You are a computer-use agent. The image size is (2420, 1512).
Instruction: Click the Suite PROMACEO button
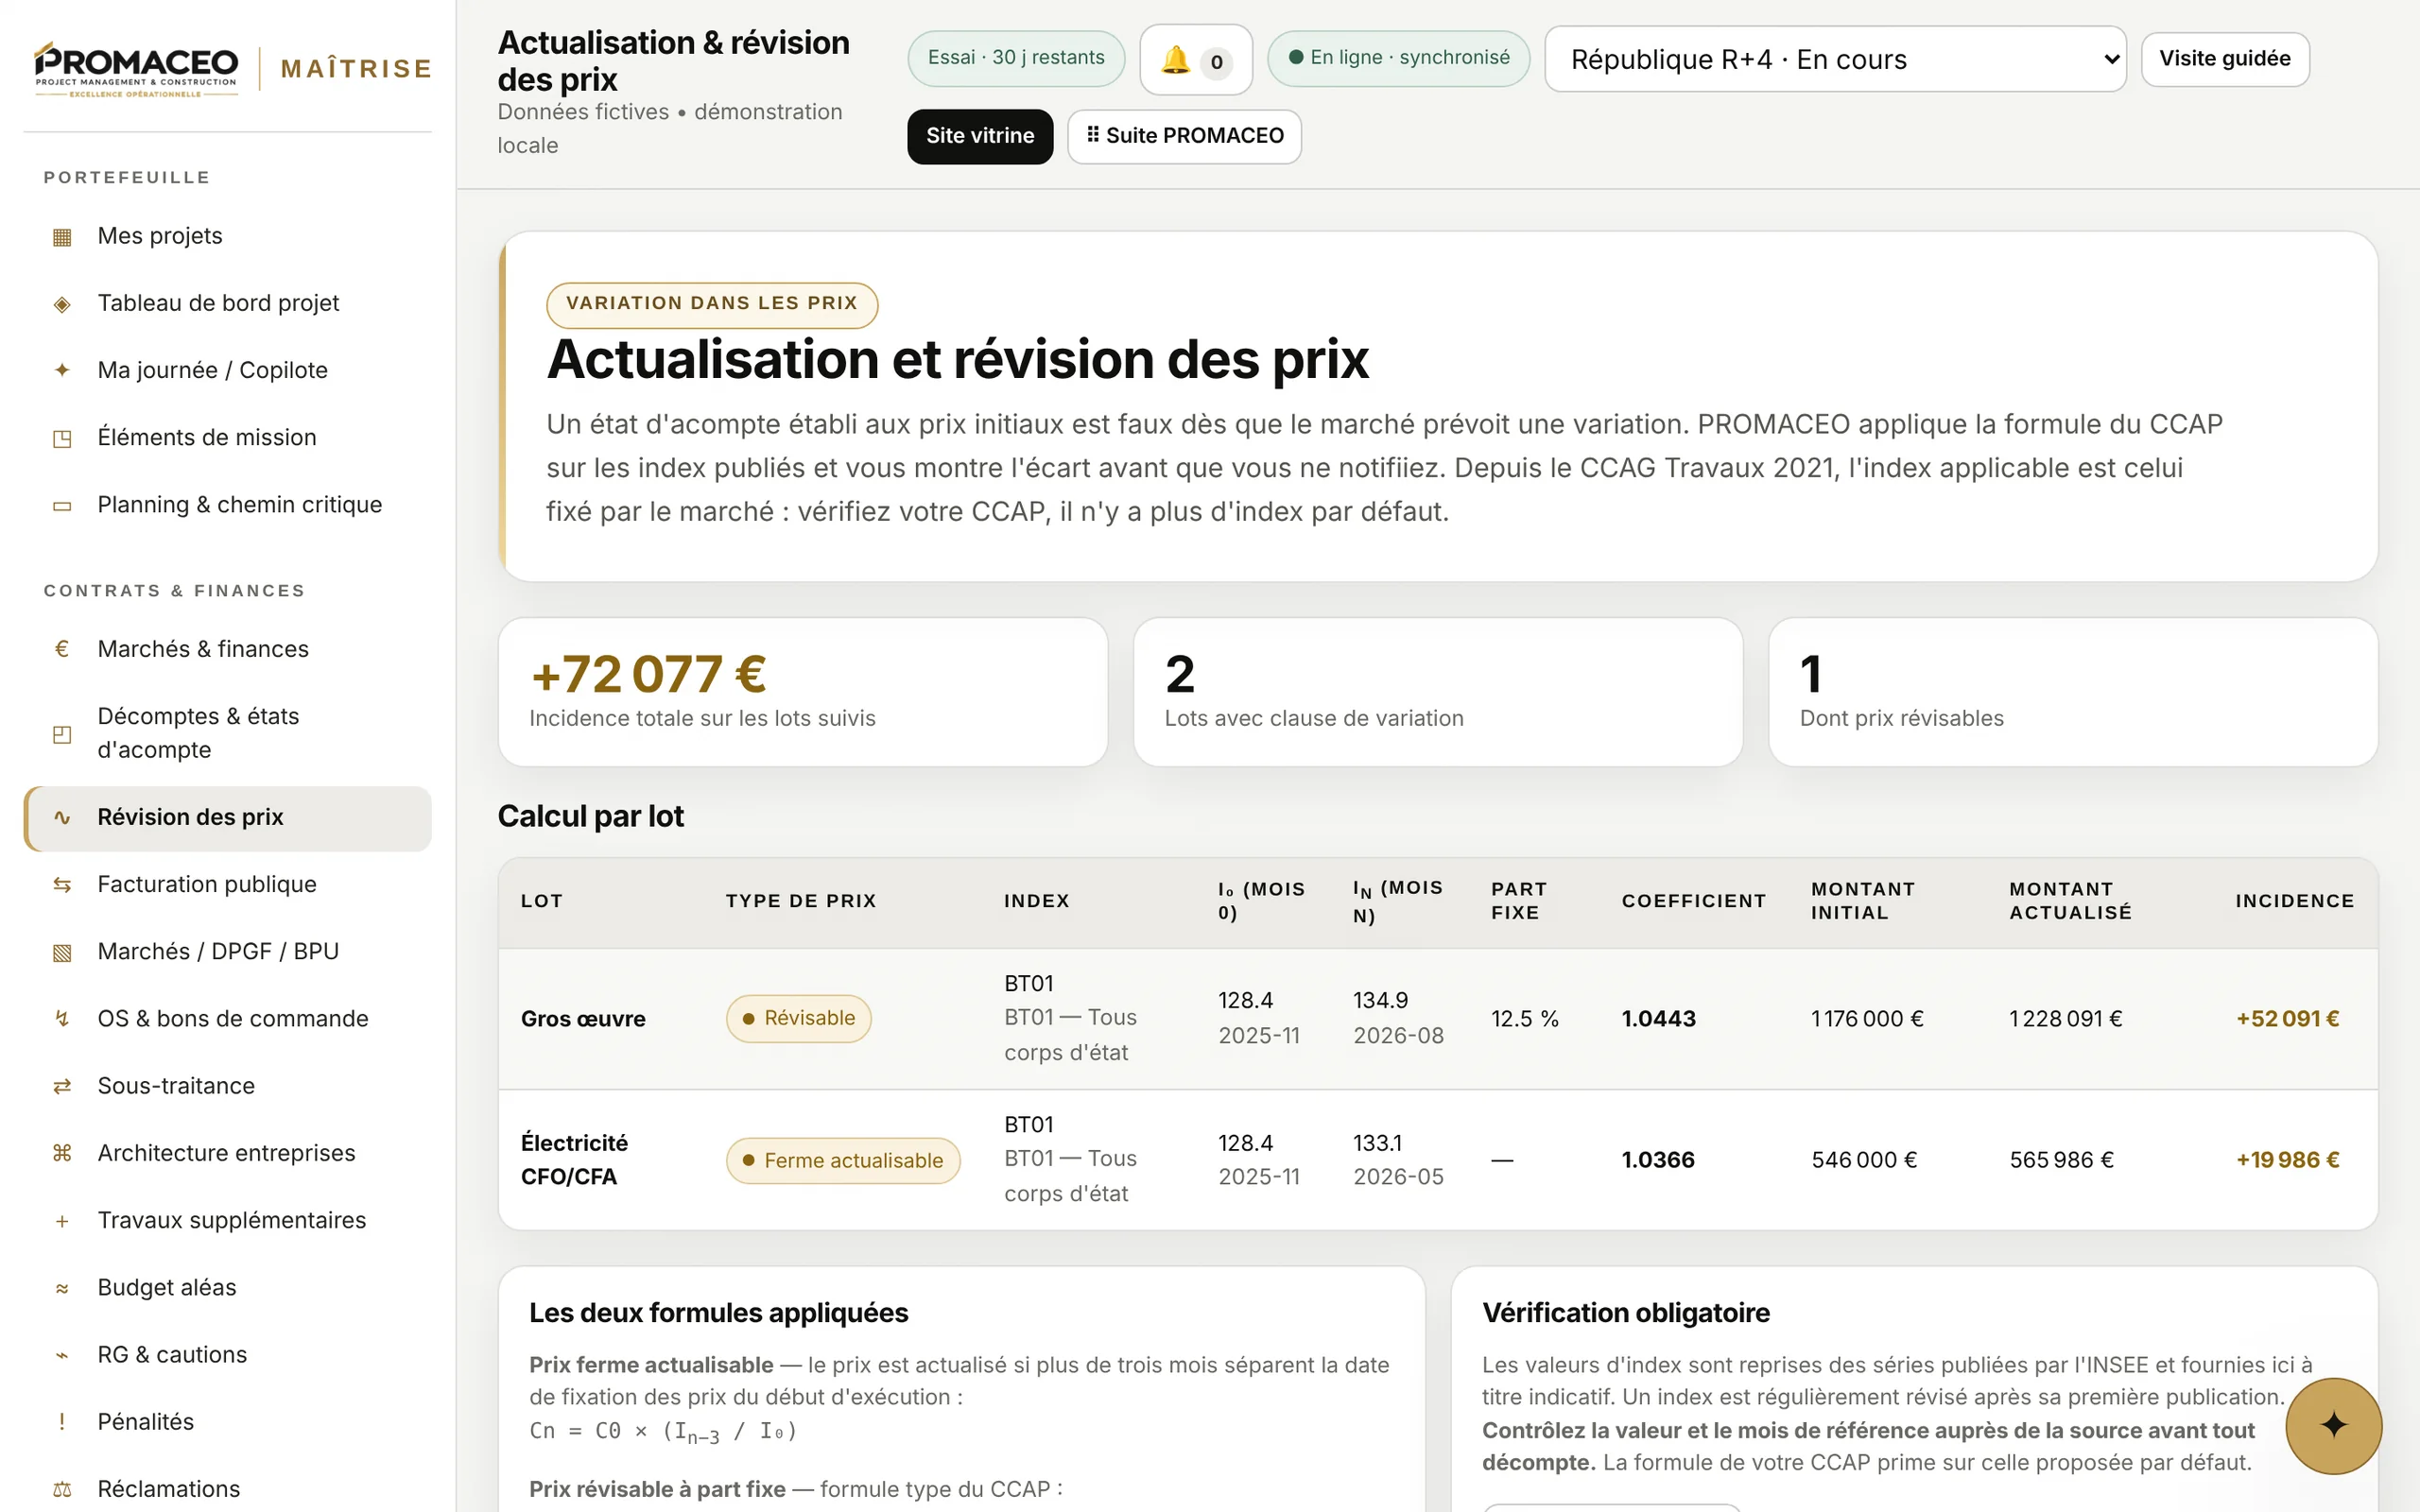coord(1184,136)
